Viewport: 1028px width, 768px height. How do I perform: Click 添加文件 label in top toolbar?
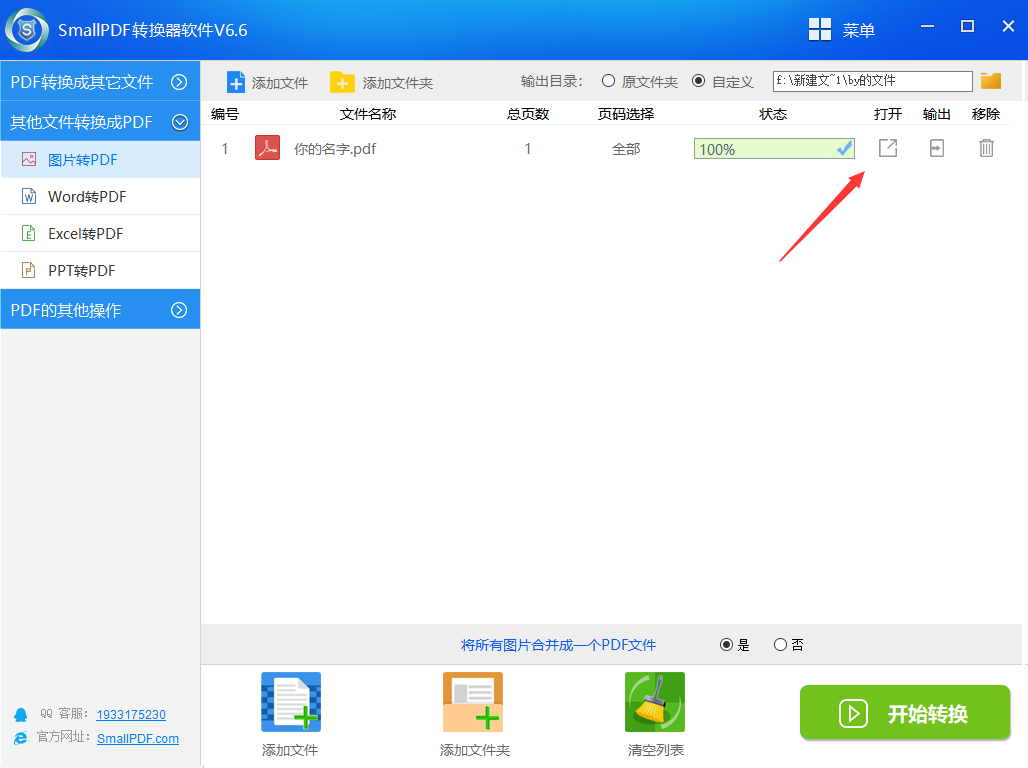(x=280, y=83)
